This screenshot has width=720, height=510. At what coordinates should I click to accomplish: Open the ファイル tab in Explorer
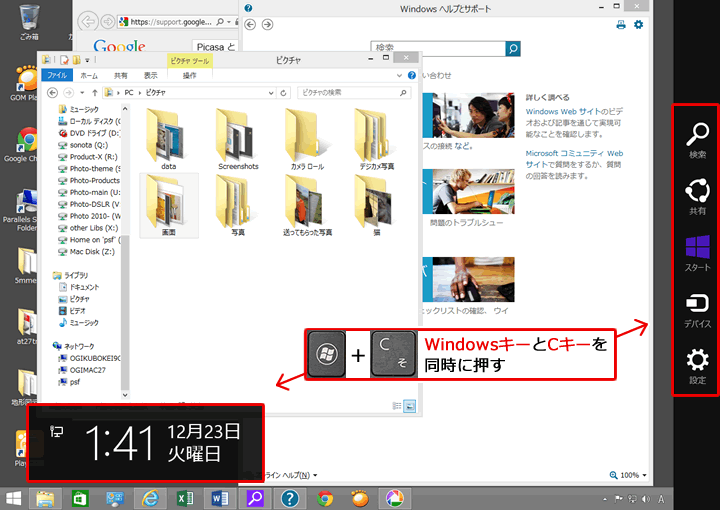click(x=57, y=75)
